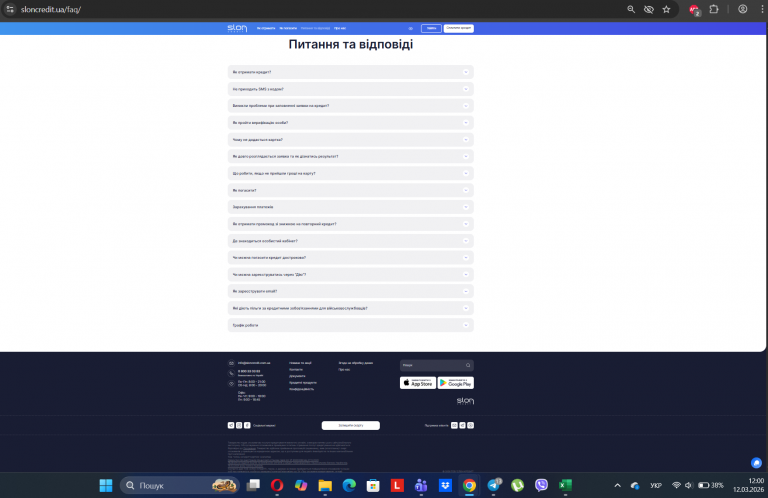
Task: Open the Windows Start menu
Action: [106, 485]
